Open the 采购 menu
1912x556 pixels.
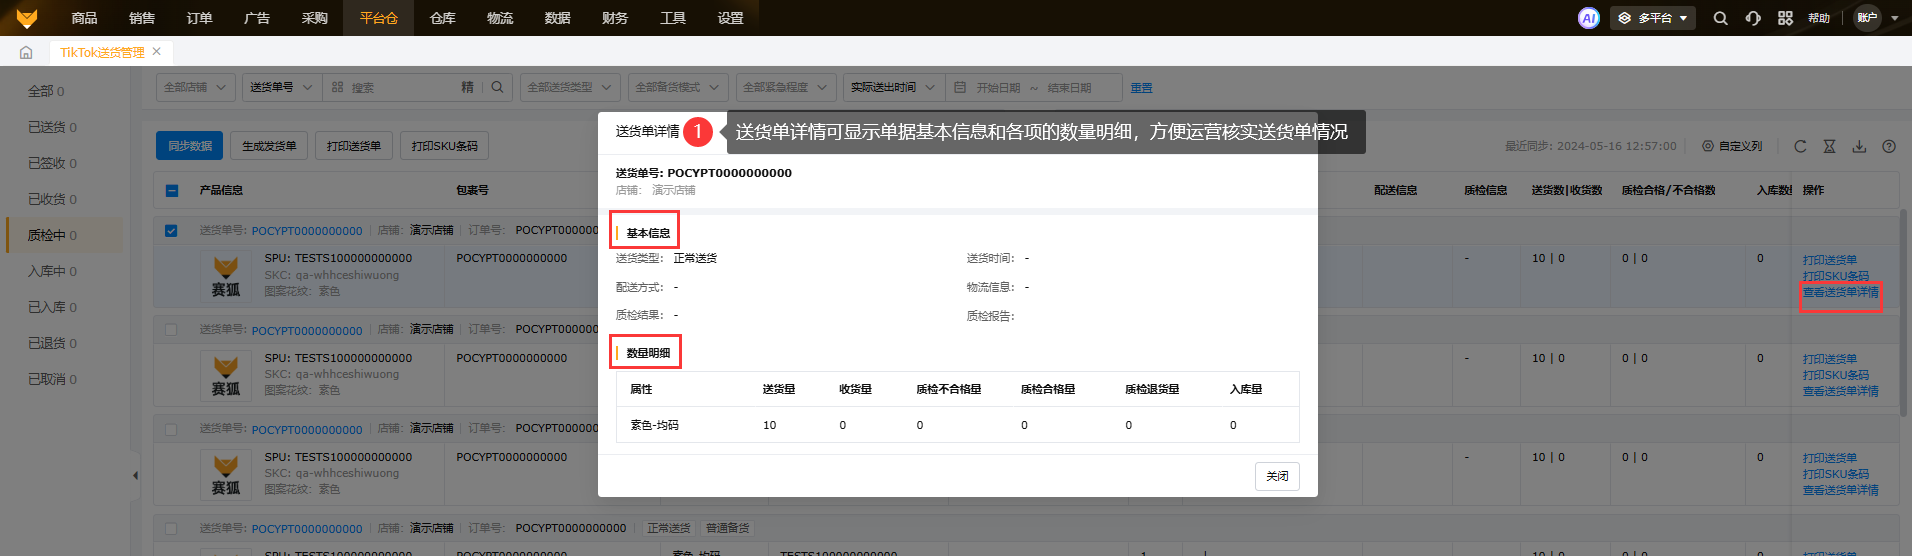[314, 18]
